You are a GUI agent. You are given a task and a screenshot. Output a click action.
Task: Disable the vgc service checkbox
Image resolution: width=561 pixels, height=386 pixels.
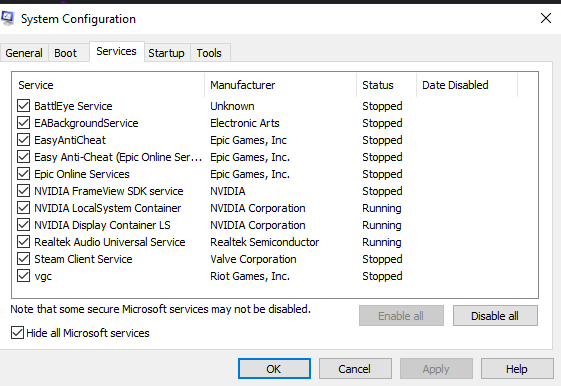(24, 276)
